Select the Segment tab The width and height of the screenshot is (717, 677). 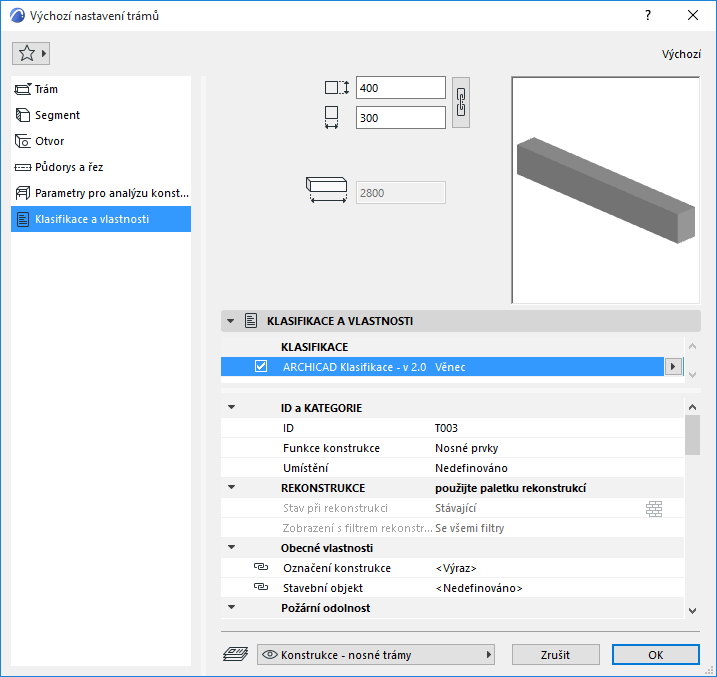coord(101,115)
